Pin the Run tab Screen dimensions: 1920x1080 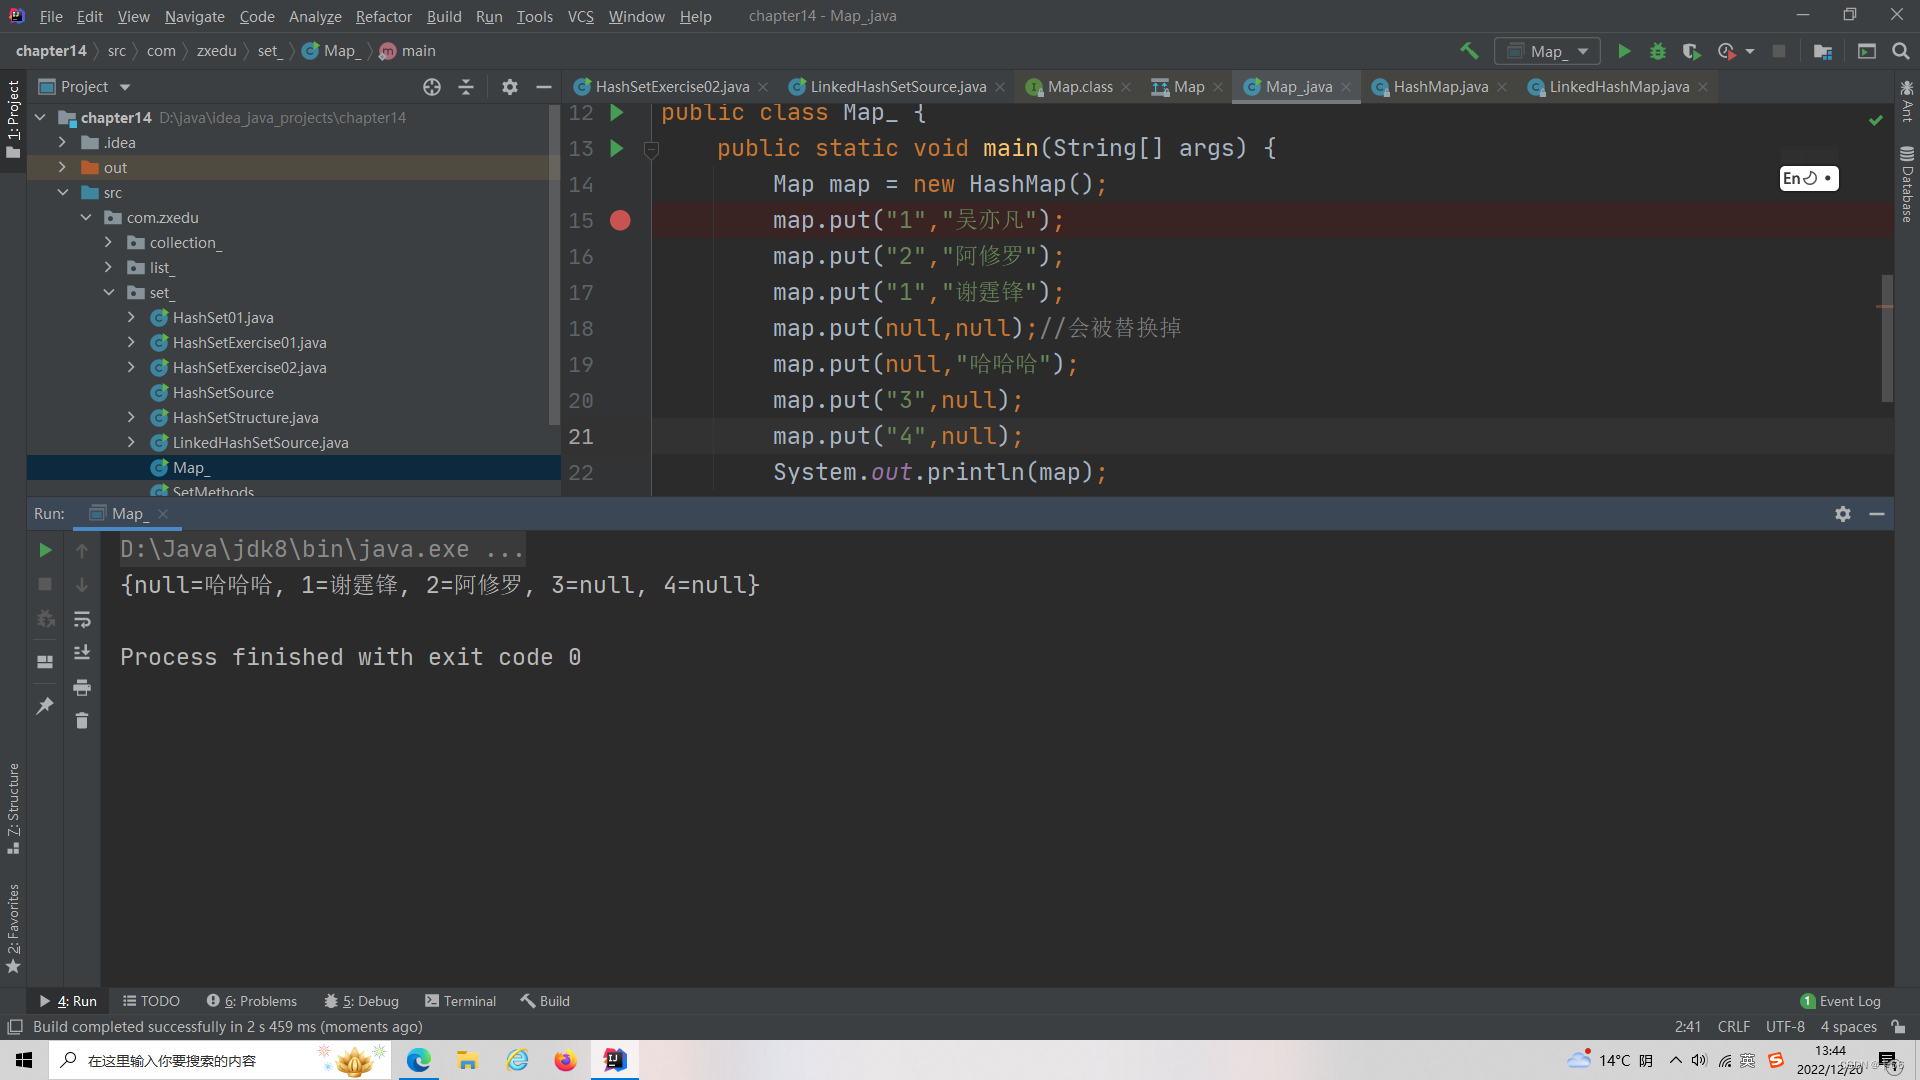pyautogui.click(x=45, y=706)
